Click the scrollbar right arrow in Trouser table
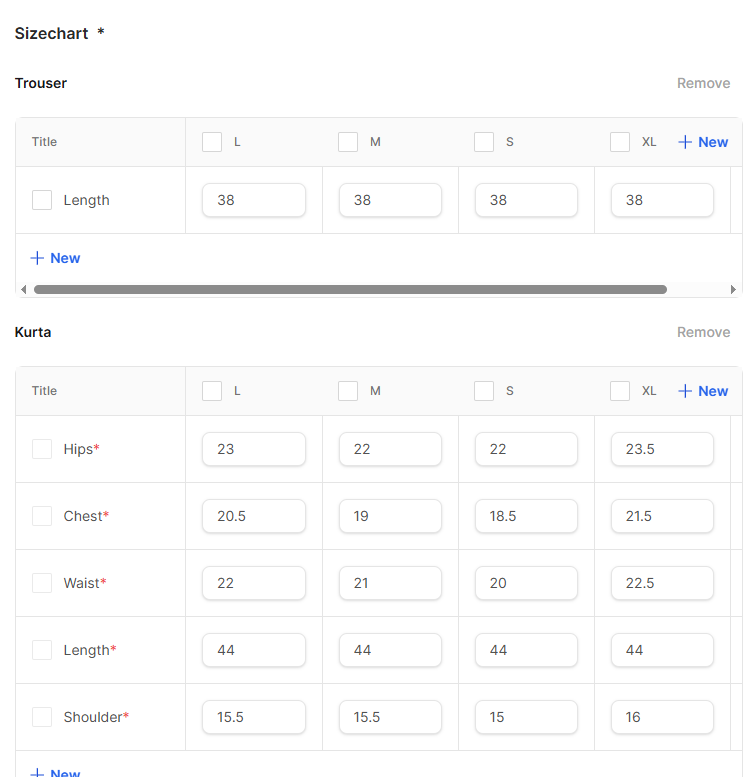The image size is (745, 777). tap(733, 290)
